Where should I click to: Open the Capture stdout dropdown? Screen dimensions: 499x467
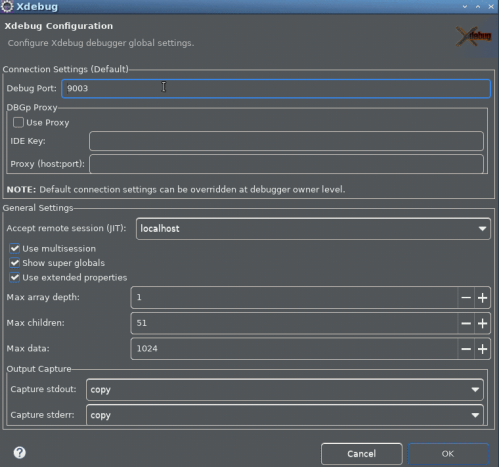coord(285,389)
